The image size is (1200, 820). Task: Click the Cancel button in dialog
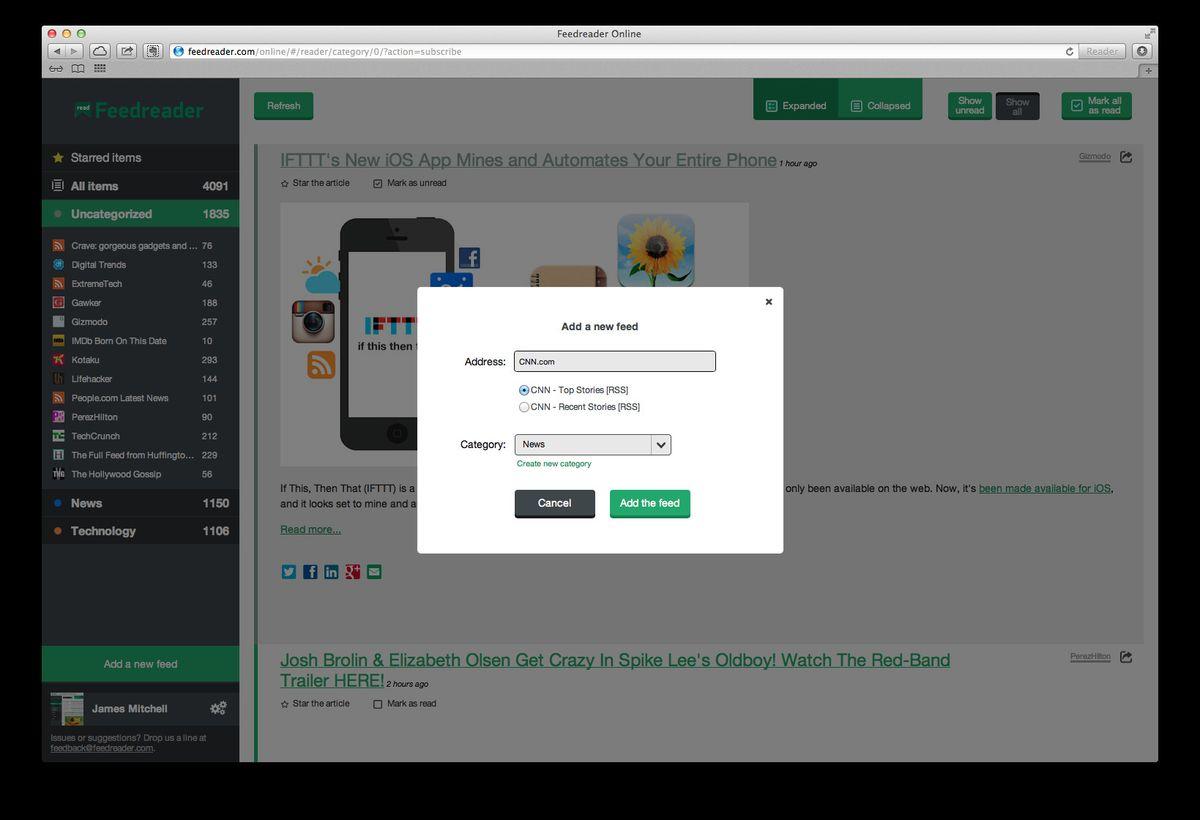[554, 503]
